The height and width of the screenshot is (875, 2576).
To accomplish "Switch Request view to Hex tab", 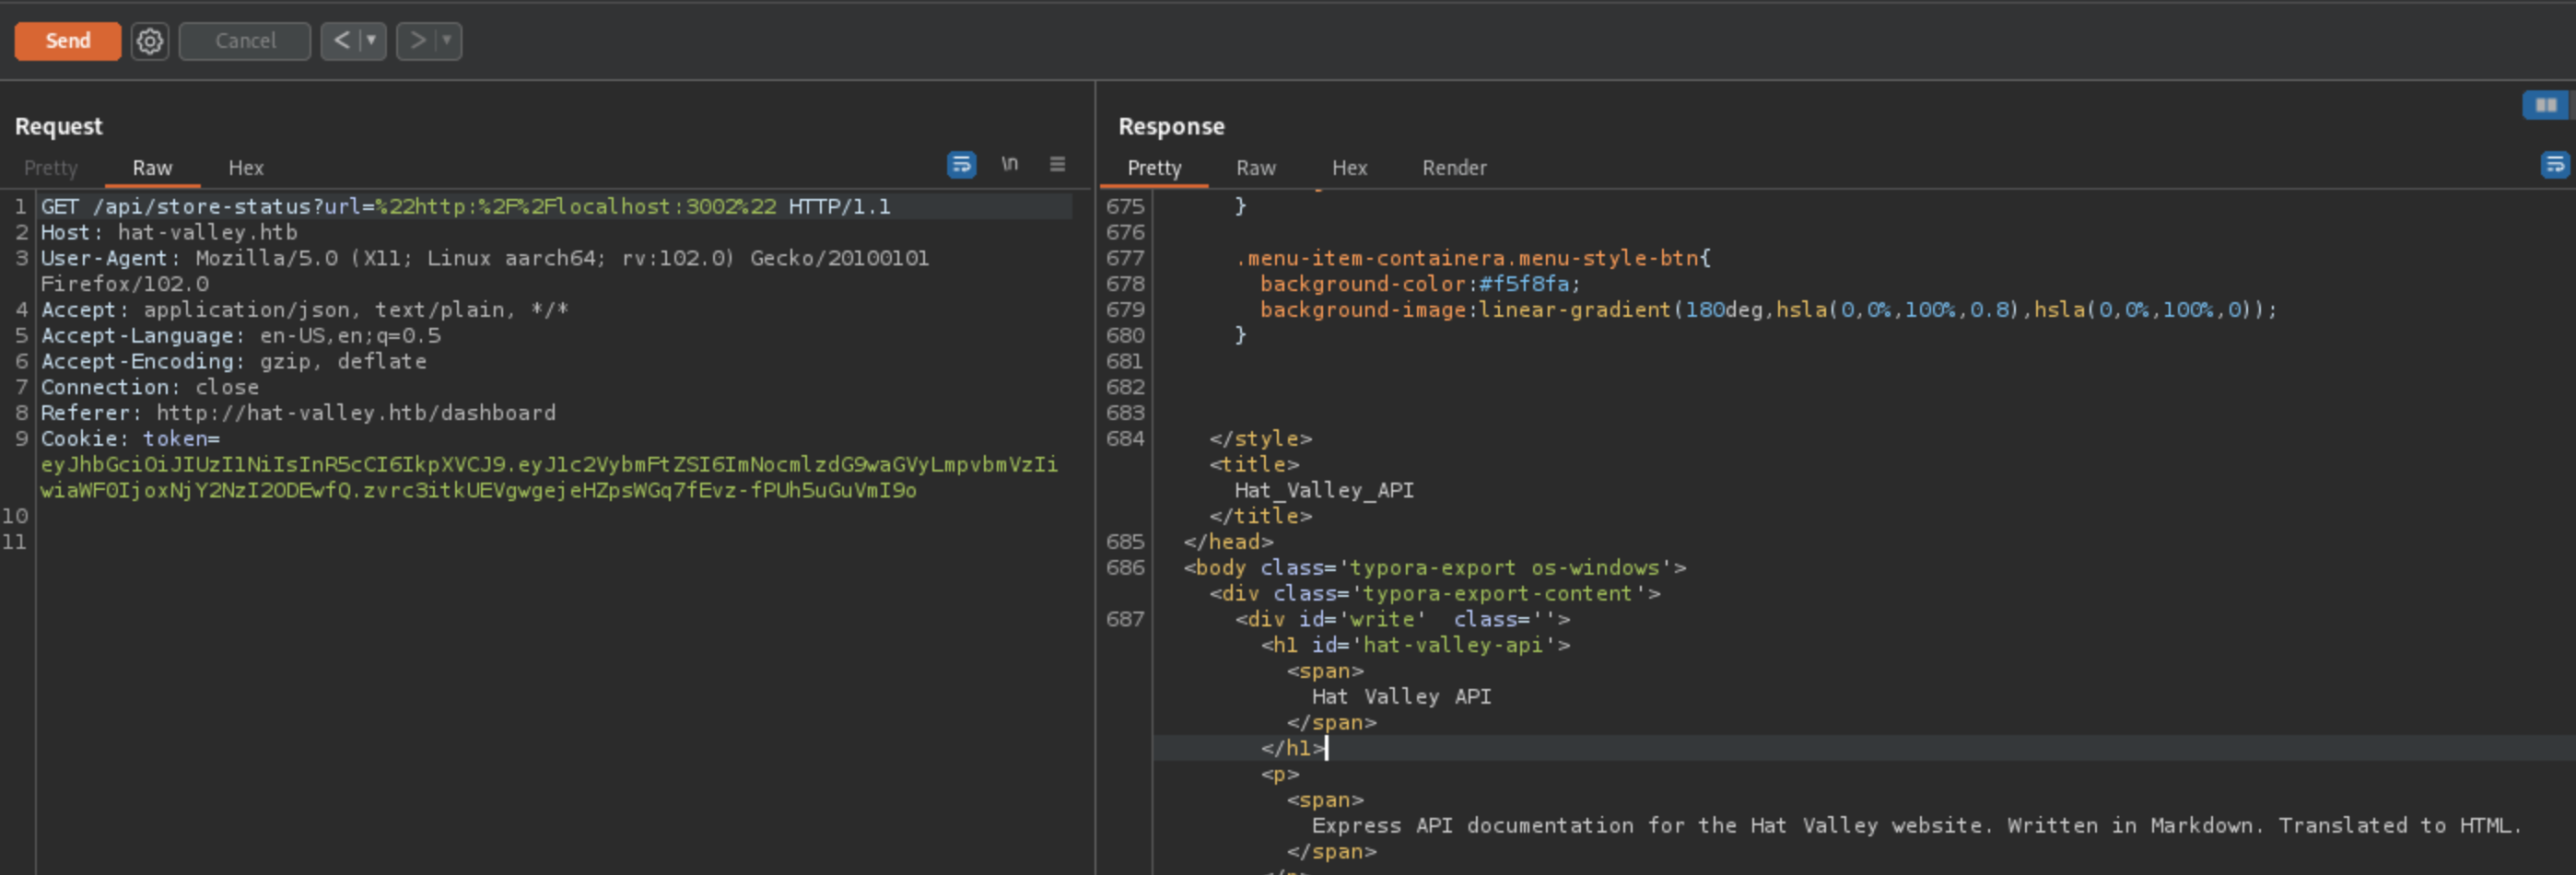I will pyautogui.click(x=246, y=168).
